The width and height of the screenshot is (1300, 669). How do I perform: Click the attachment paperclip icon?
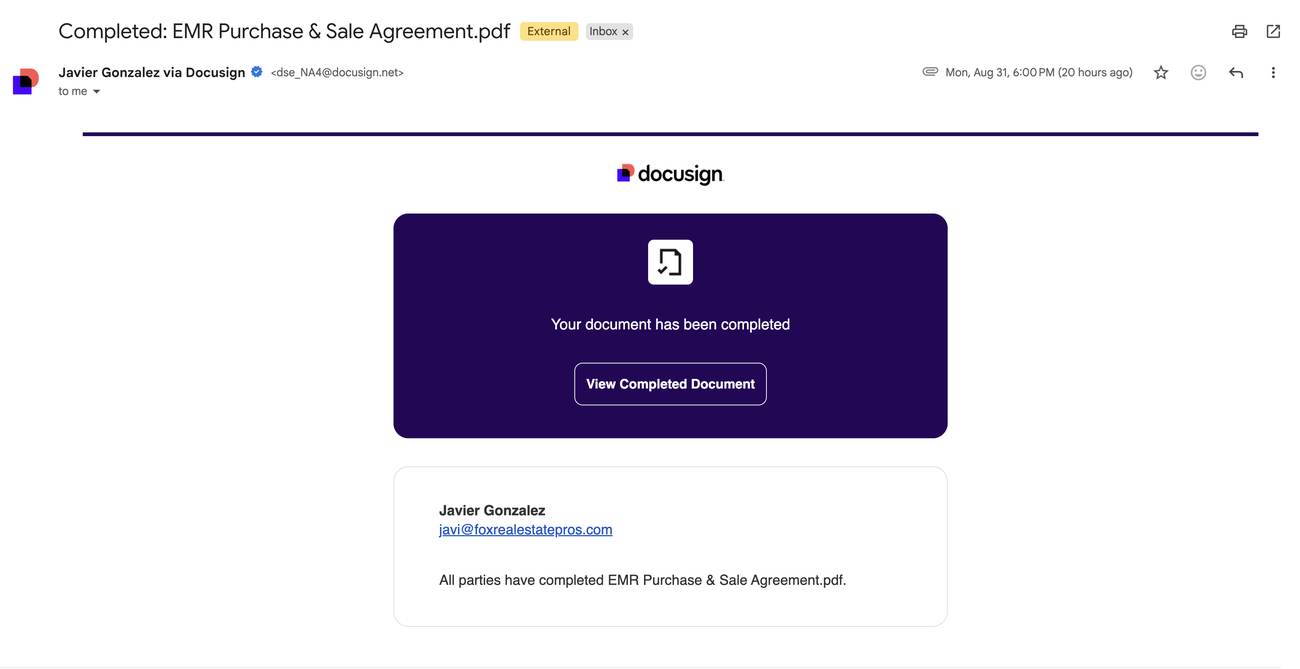coord(930,72)
